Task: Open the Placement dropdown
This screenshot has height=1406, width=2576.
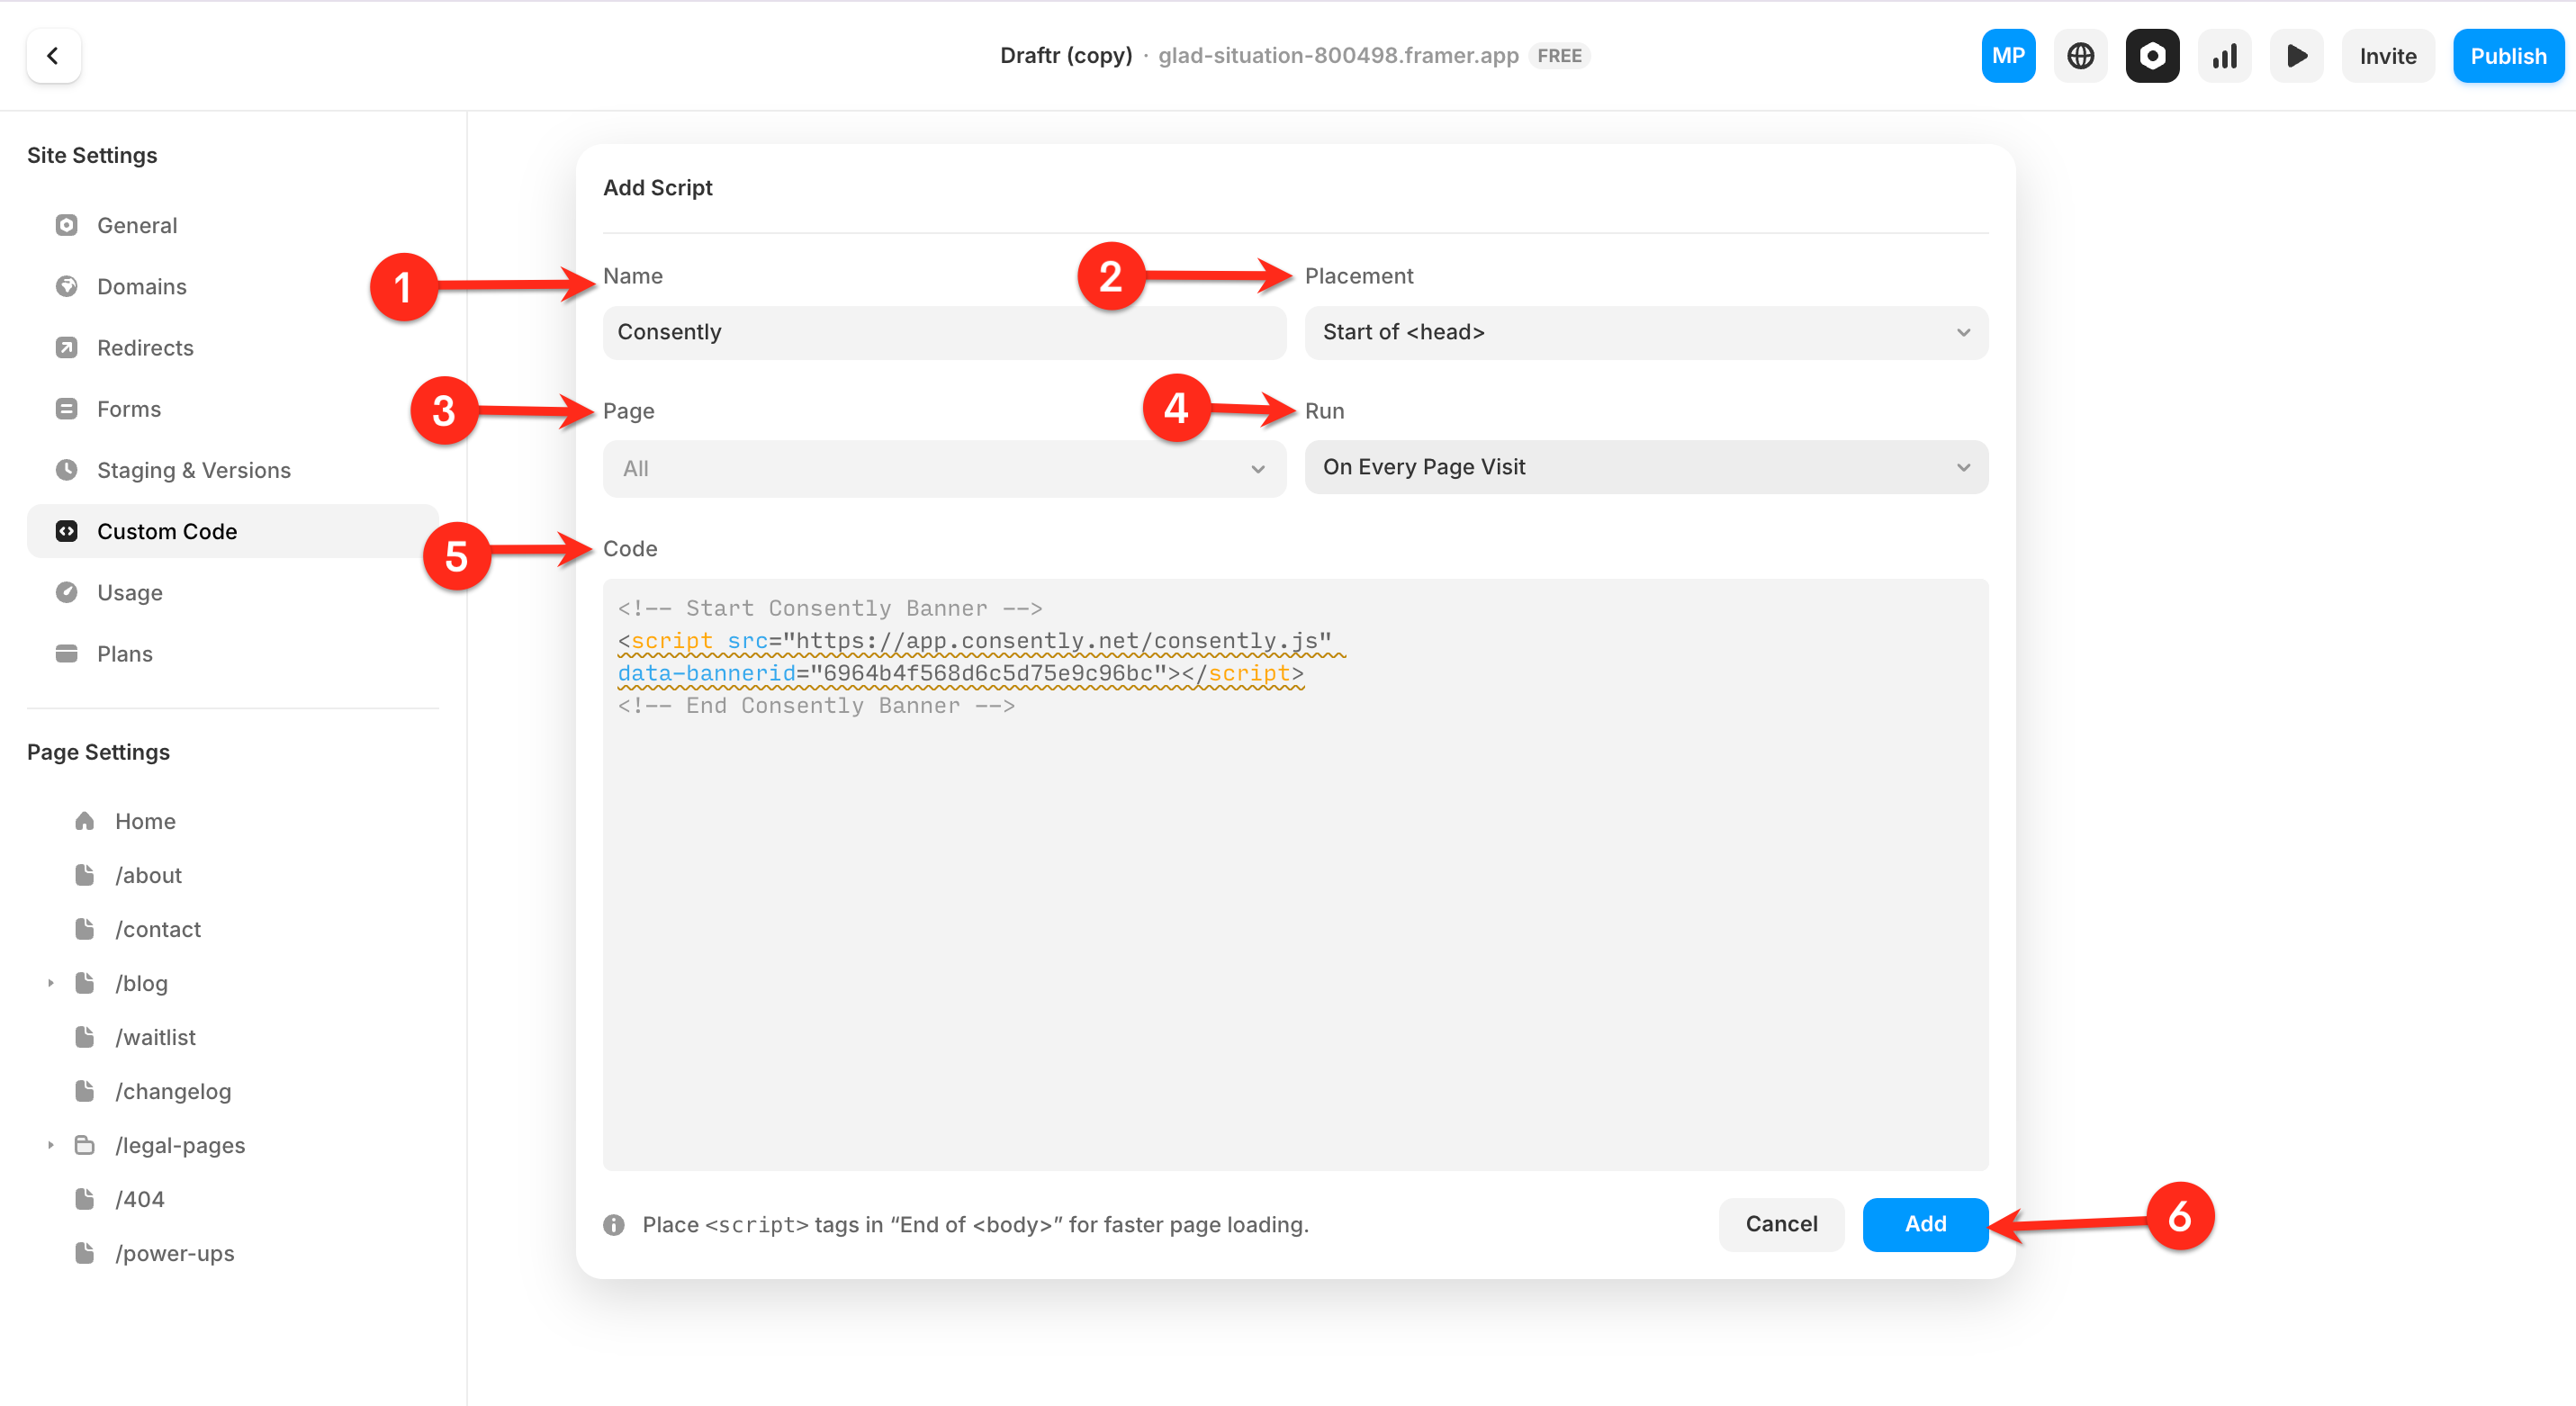Action: point(1645,332)
